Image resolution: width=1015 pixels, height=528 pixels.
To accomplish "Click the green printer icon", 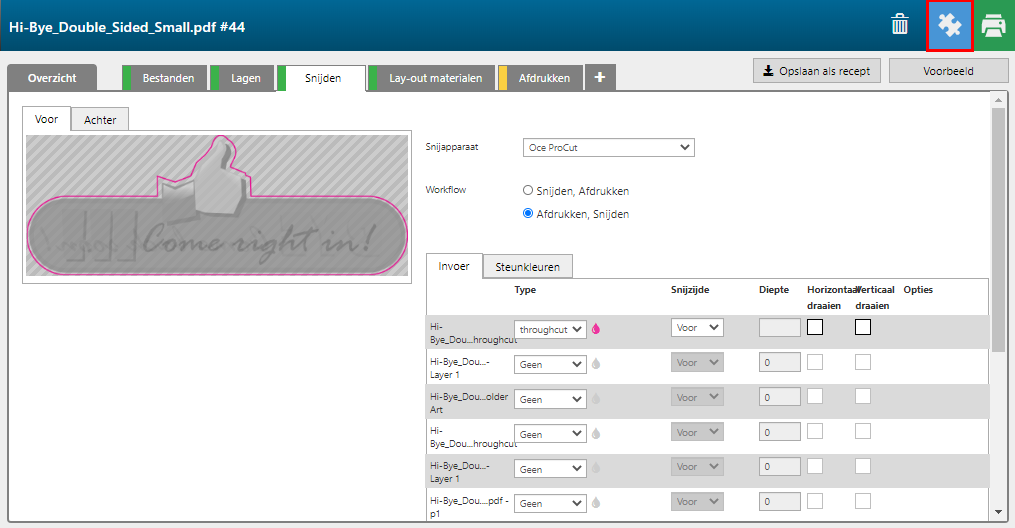I will [993, 26].
